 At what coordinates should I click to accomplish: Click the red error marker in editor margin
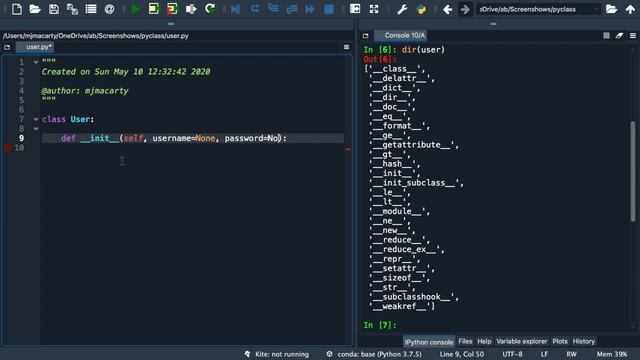(x=348, y=149)
